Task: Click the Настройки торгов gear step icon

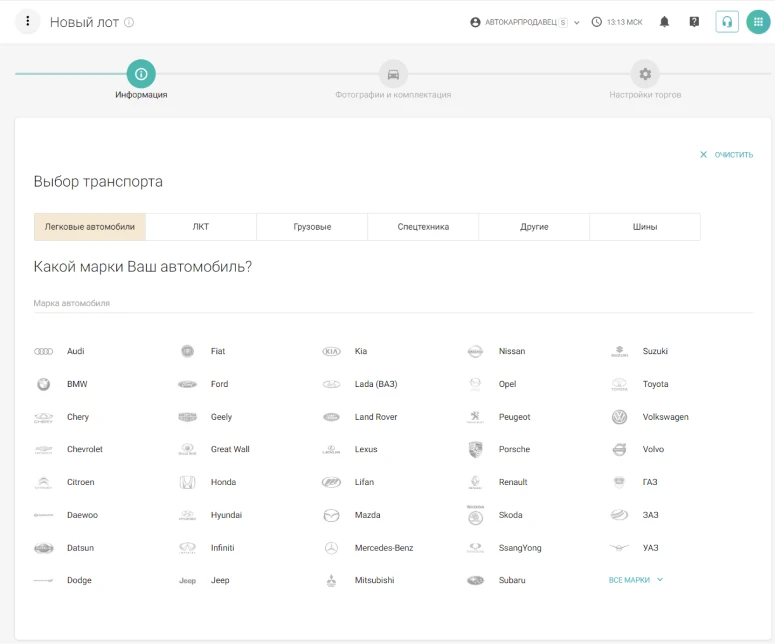Action: (645, 74)
